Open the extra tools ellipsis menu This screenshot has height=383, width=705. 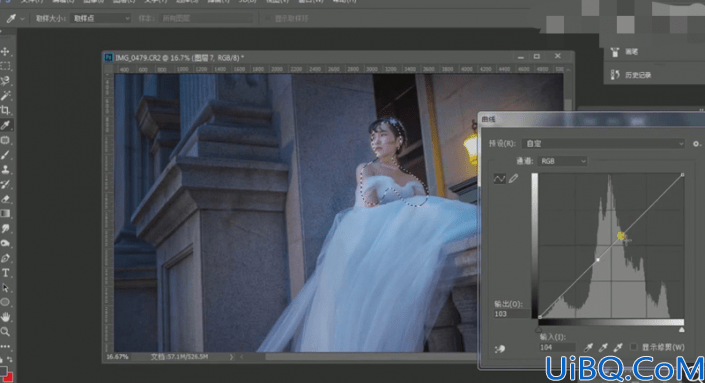click(x=5, y=347)
